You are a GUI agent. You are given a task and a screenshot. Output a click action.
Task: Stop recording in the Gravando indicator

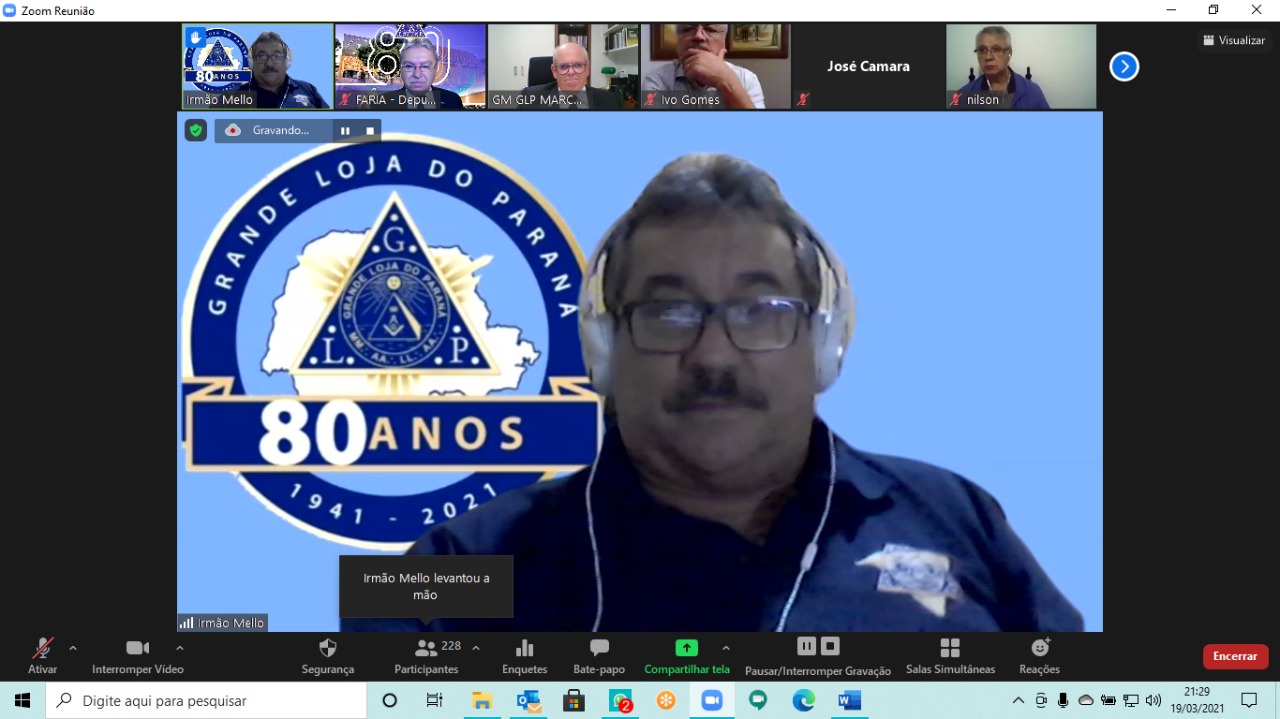[370, 131]
